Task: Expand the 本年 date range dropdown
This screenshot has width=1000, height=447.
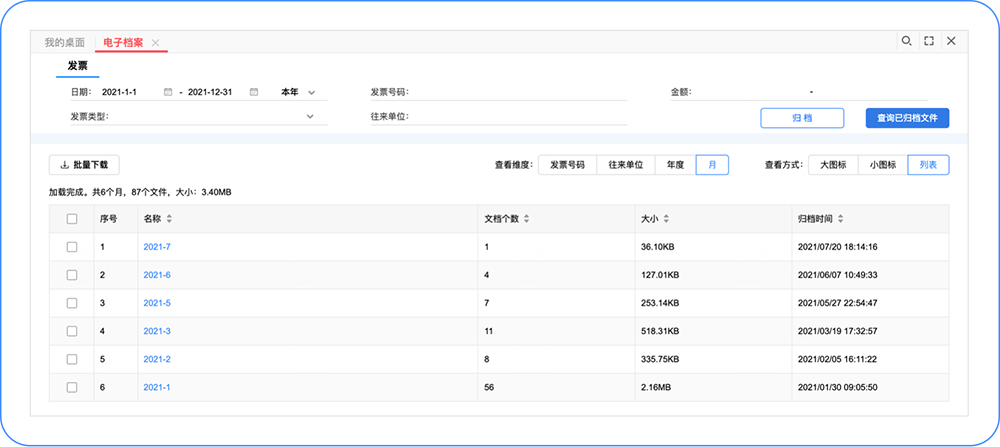Action: tap(311, 93)
